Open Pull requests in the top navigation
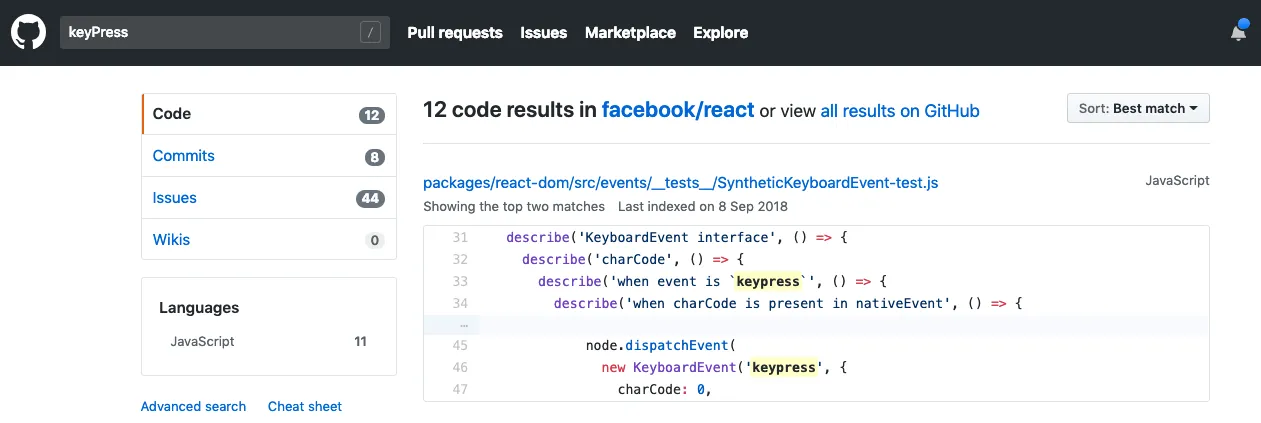The height and width of the screenshot is (423, 1261). [454, 33]
